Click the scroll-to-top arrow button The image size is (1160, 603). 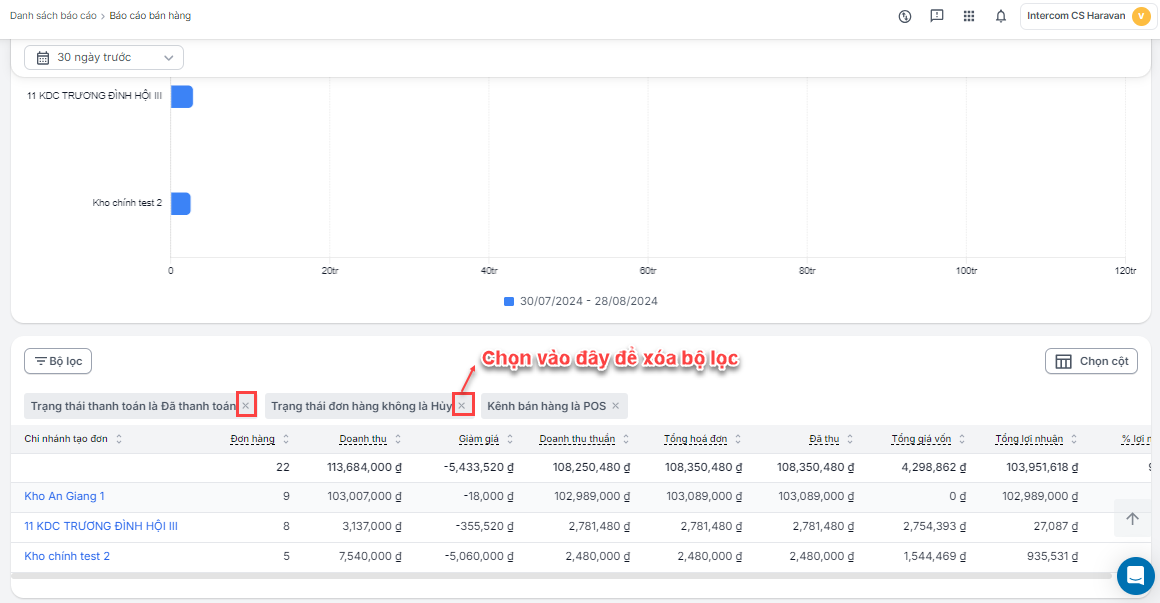click(x=1132, y=518)
